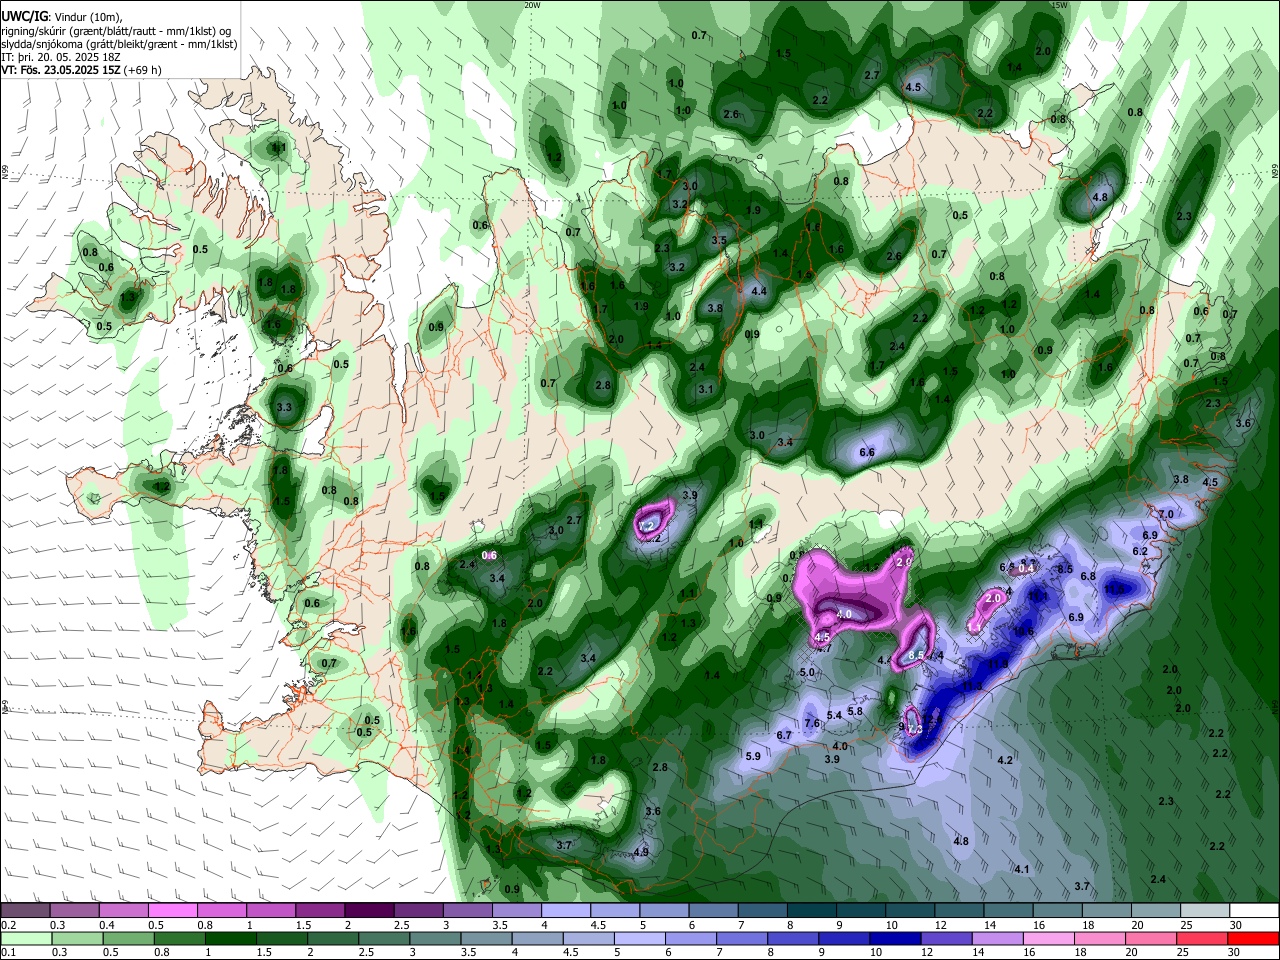Click the '3.3' value in western Iceland

pyautogui.click(x=284, y=407)
